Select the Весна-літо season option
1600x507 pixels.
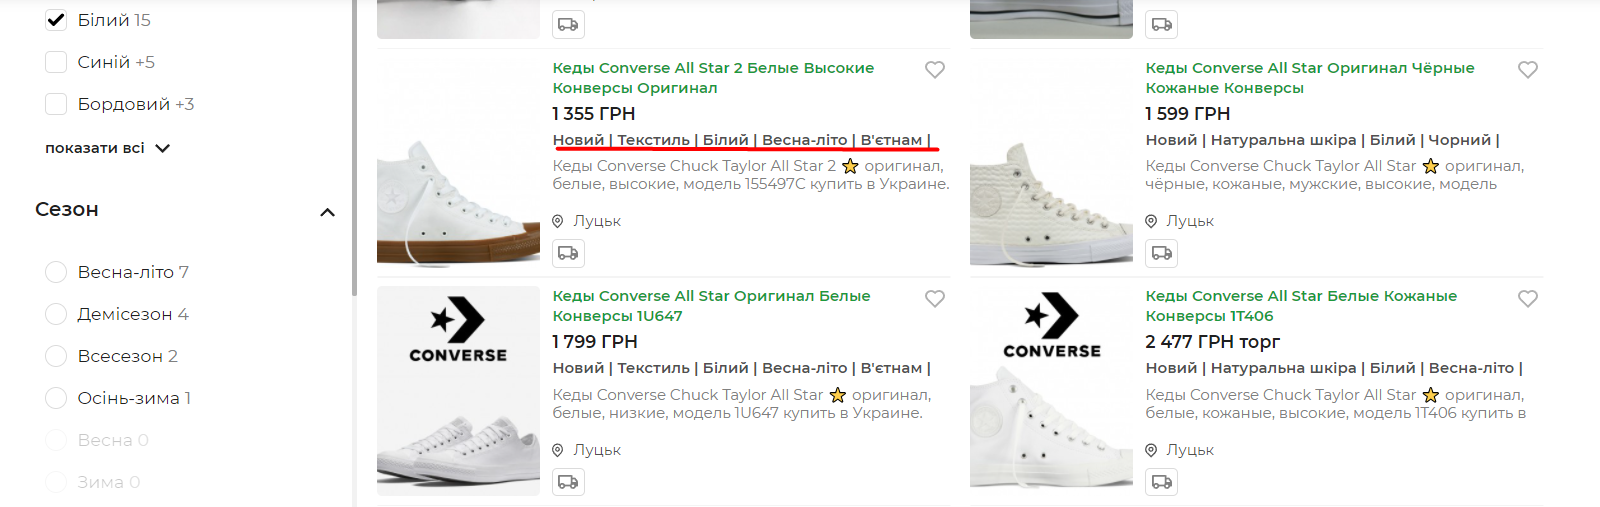click(56, 272)
